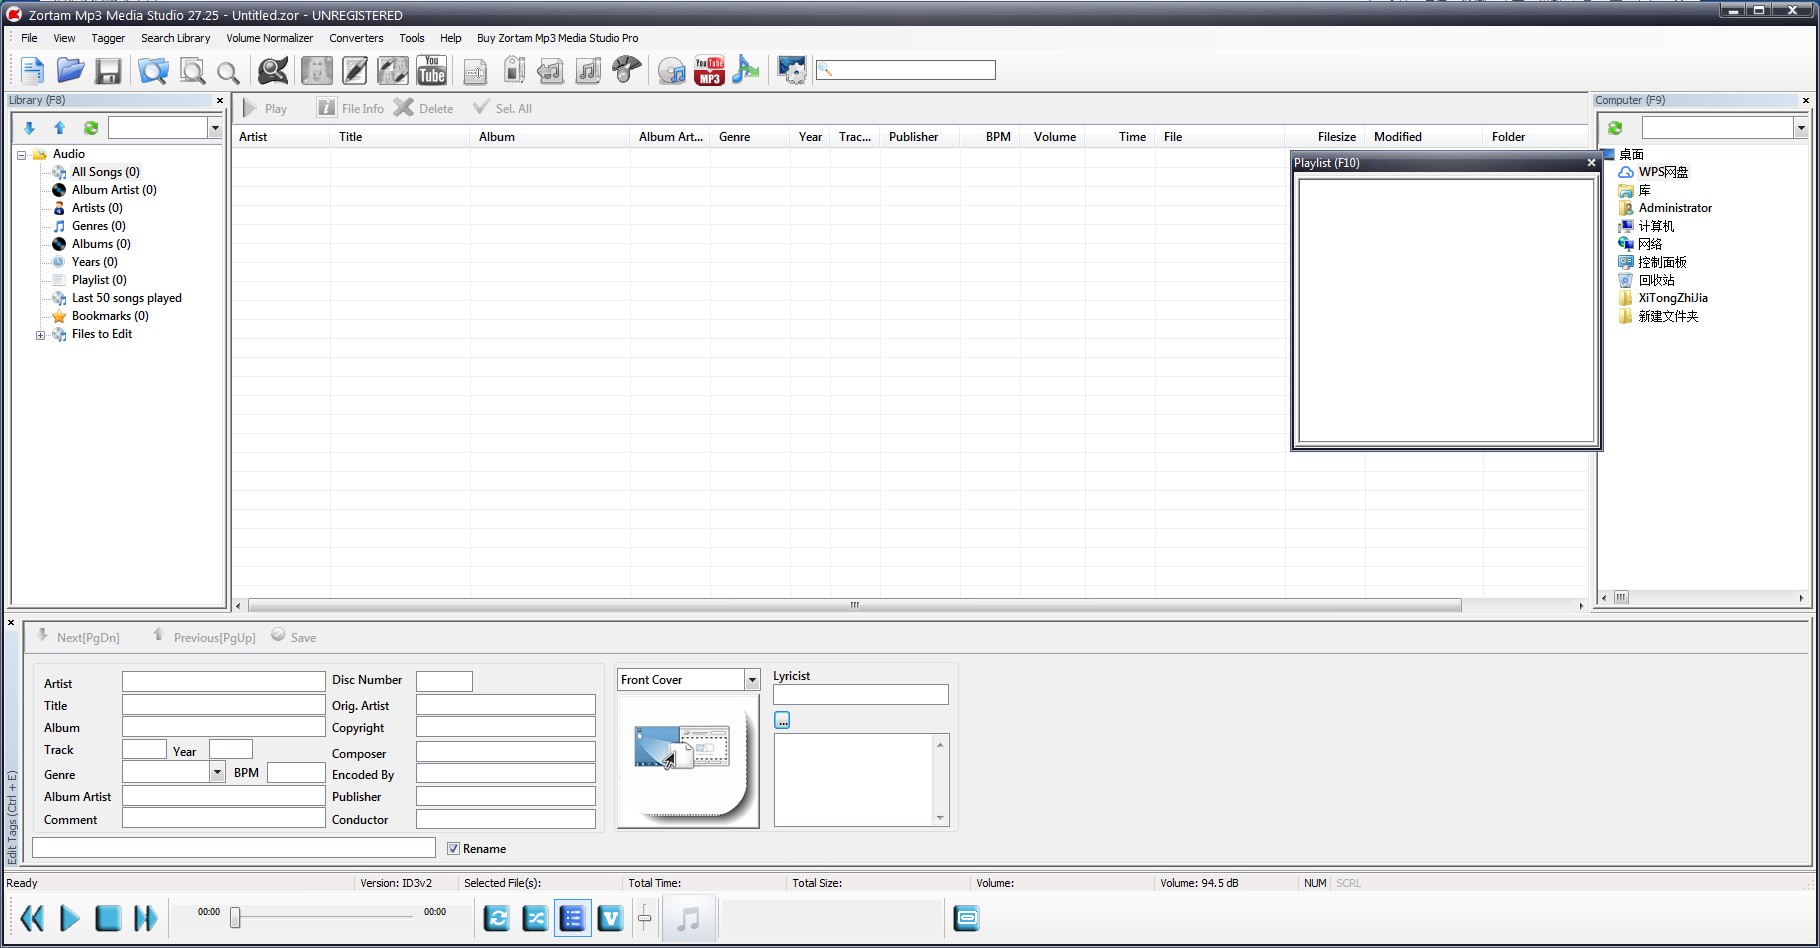Click the toolbar quick search field

(906, 70)
